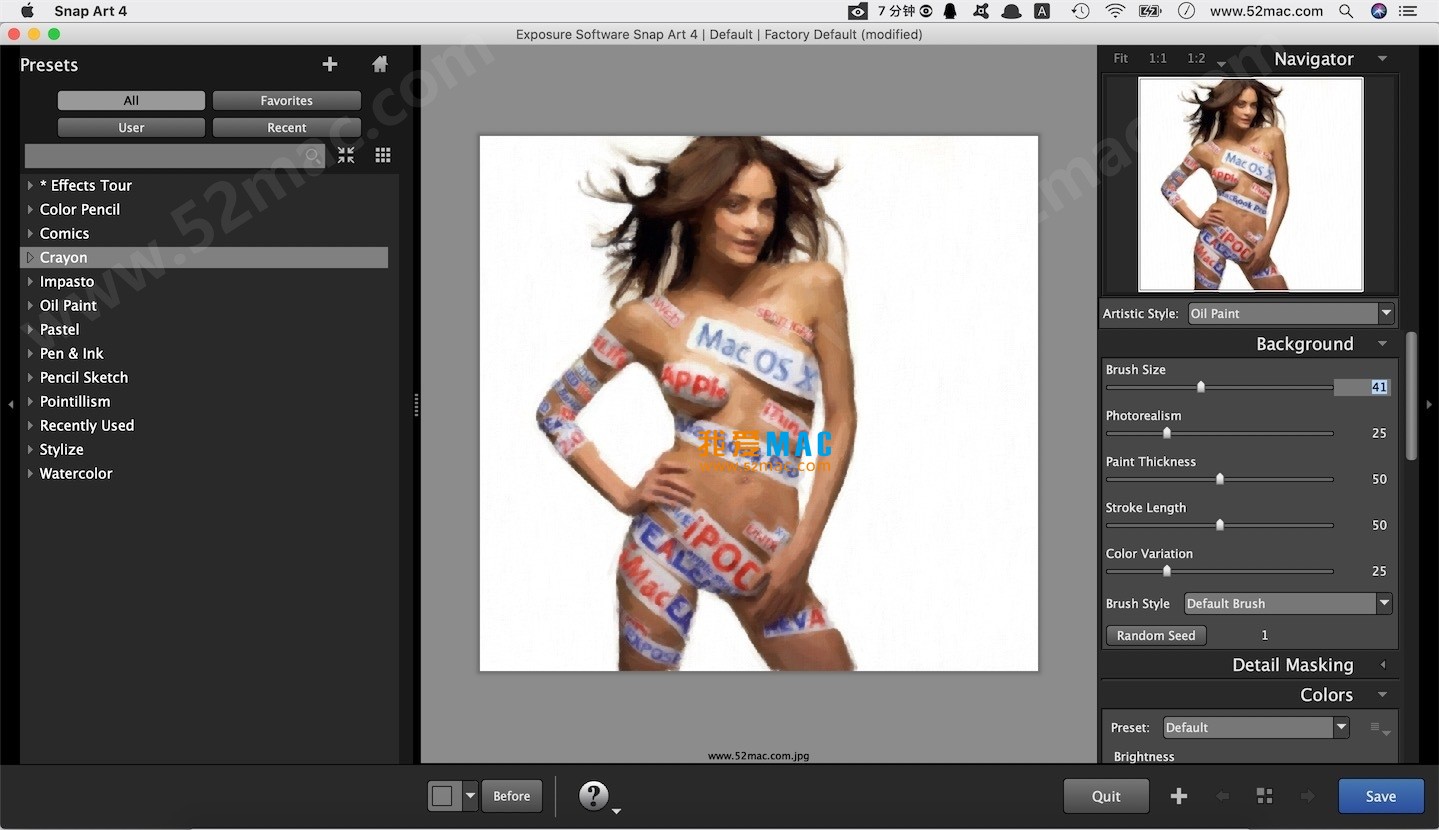Expand the Oil Paint preset folder

click(x=30, y=306)
